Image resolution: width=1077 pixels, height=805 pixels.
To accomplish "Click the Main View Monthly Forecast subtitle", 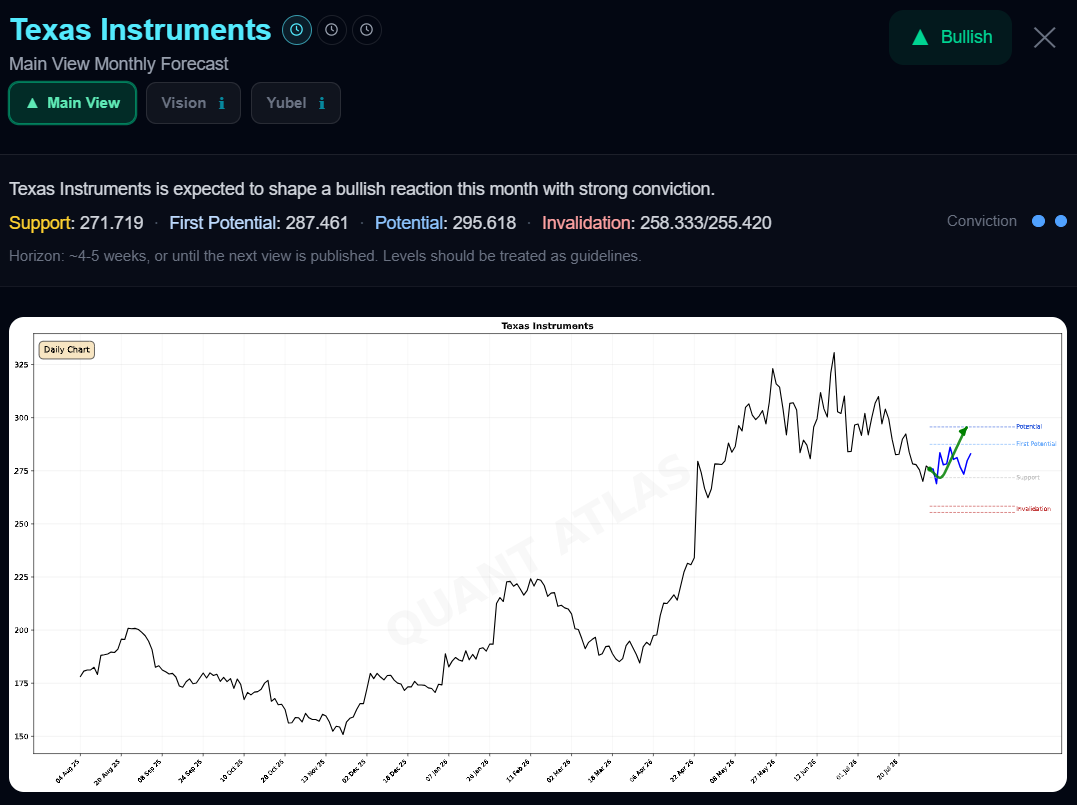I will pyautogui.click(x=119, y=64).
